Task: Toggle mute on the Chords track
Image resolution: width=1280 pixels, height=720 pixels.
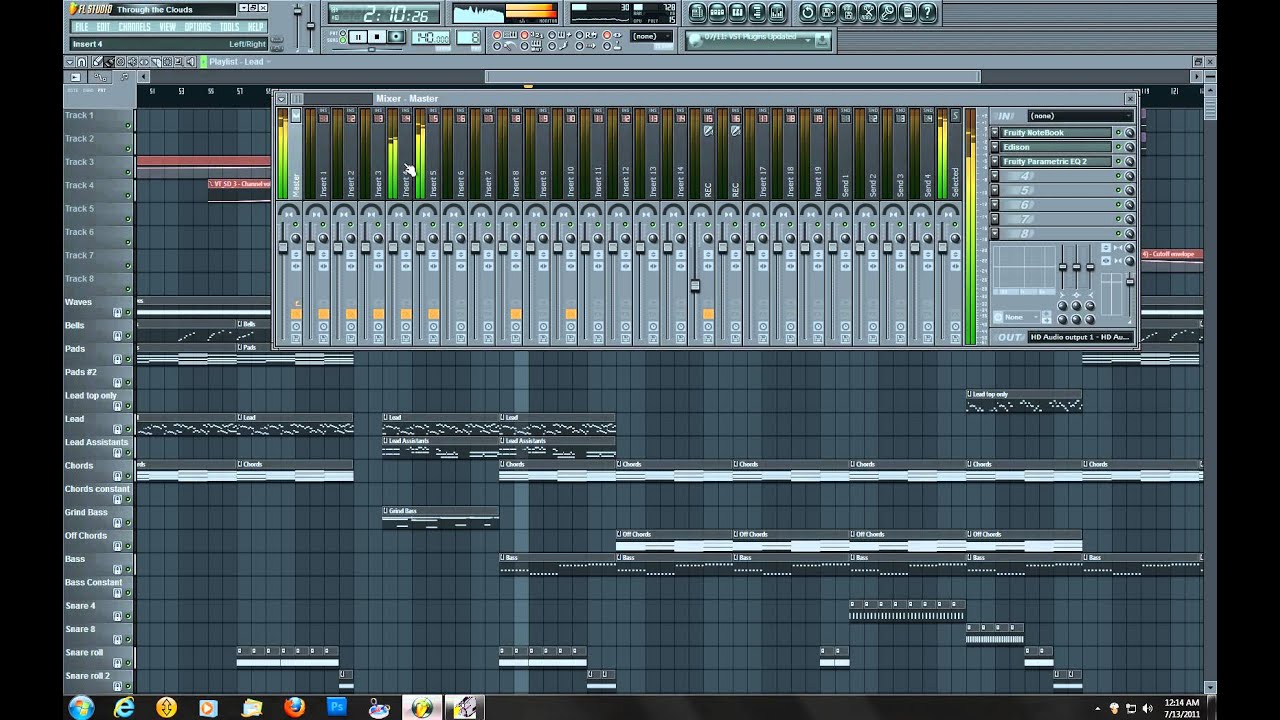Action: [128, 476]
